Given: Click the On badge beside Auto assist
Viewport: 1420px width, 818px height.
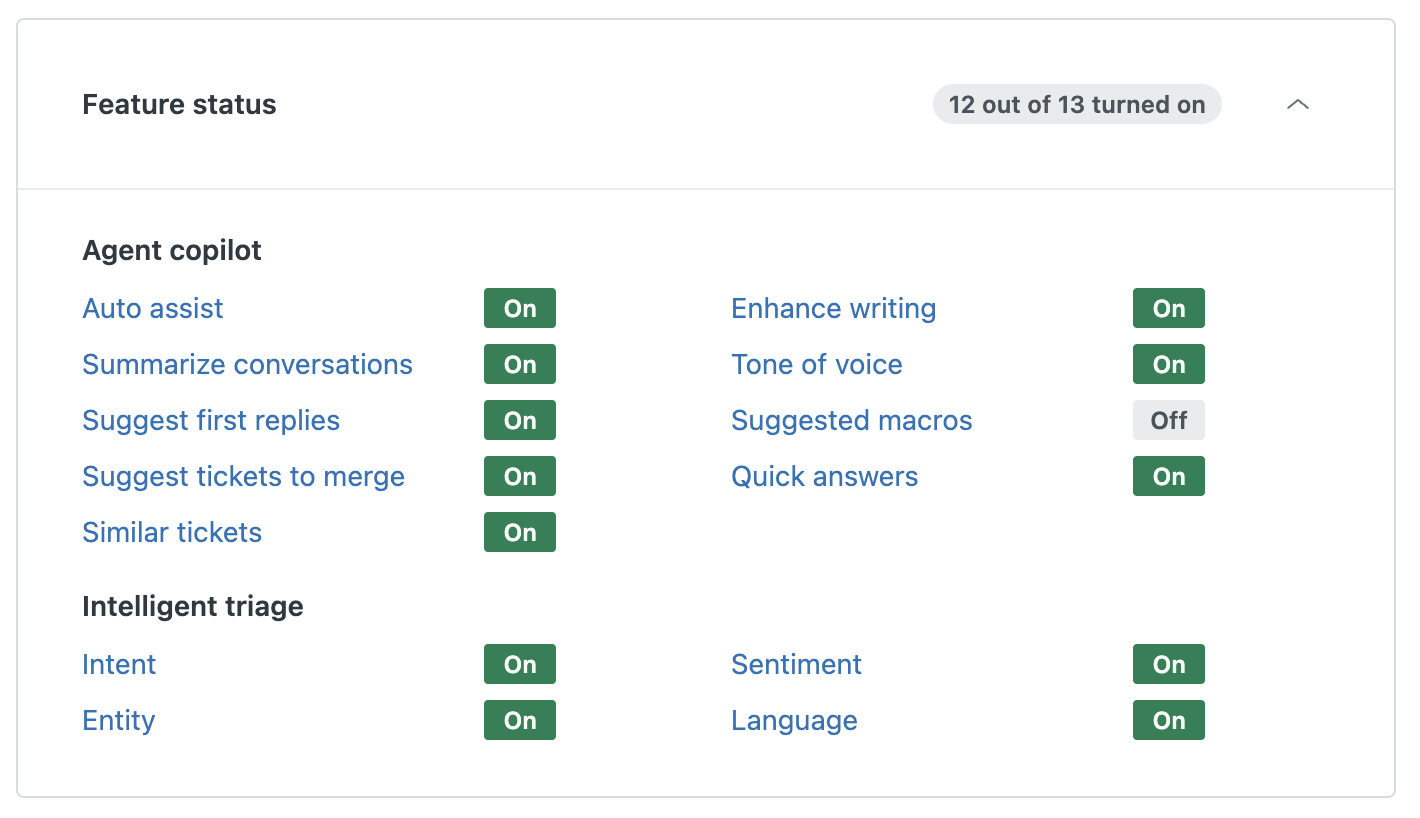Looking at the screenshot, I should (520, 309).
